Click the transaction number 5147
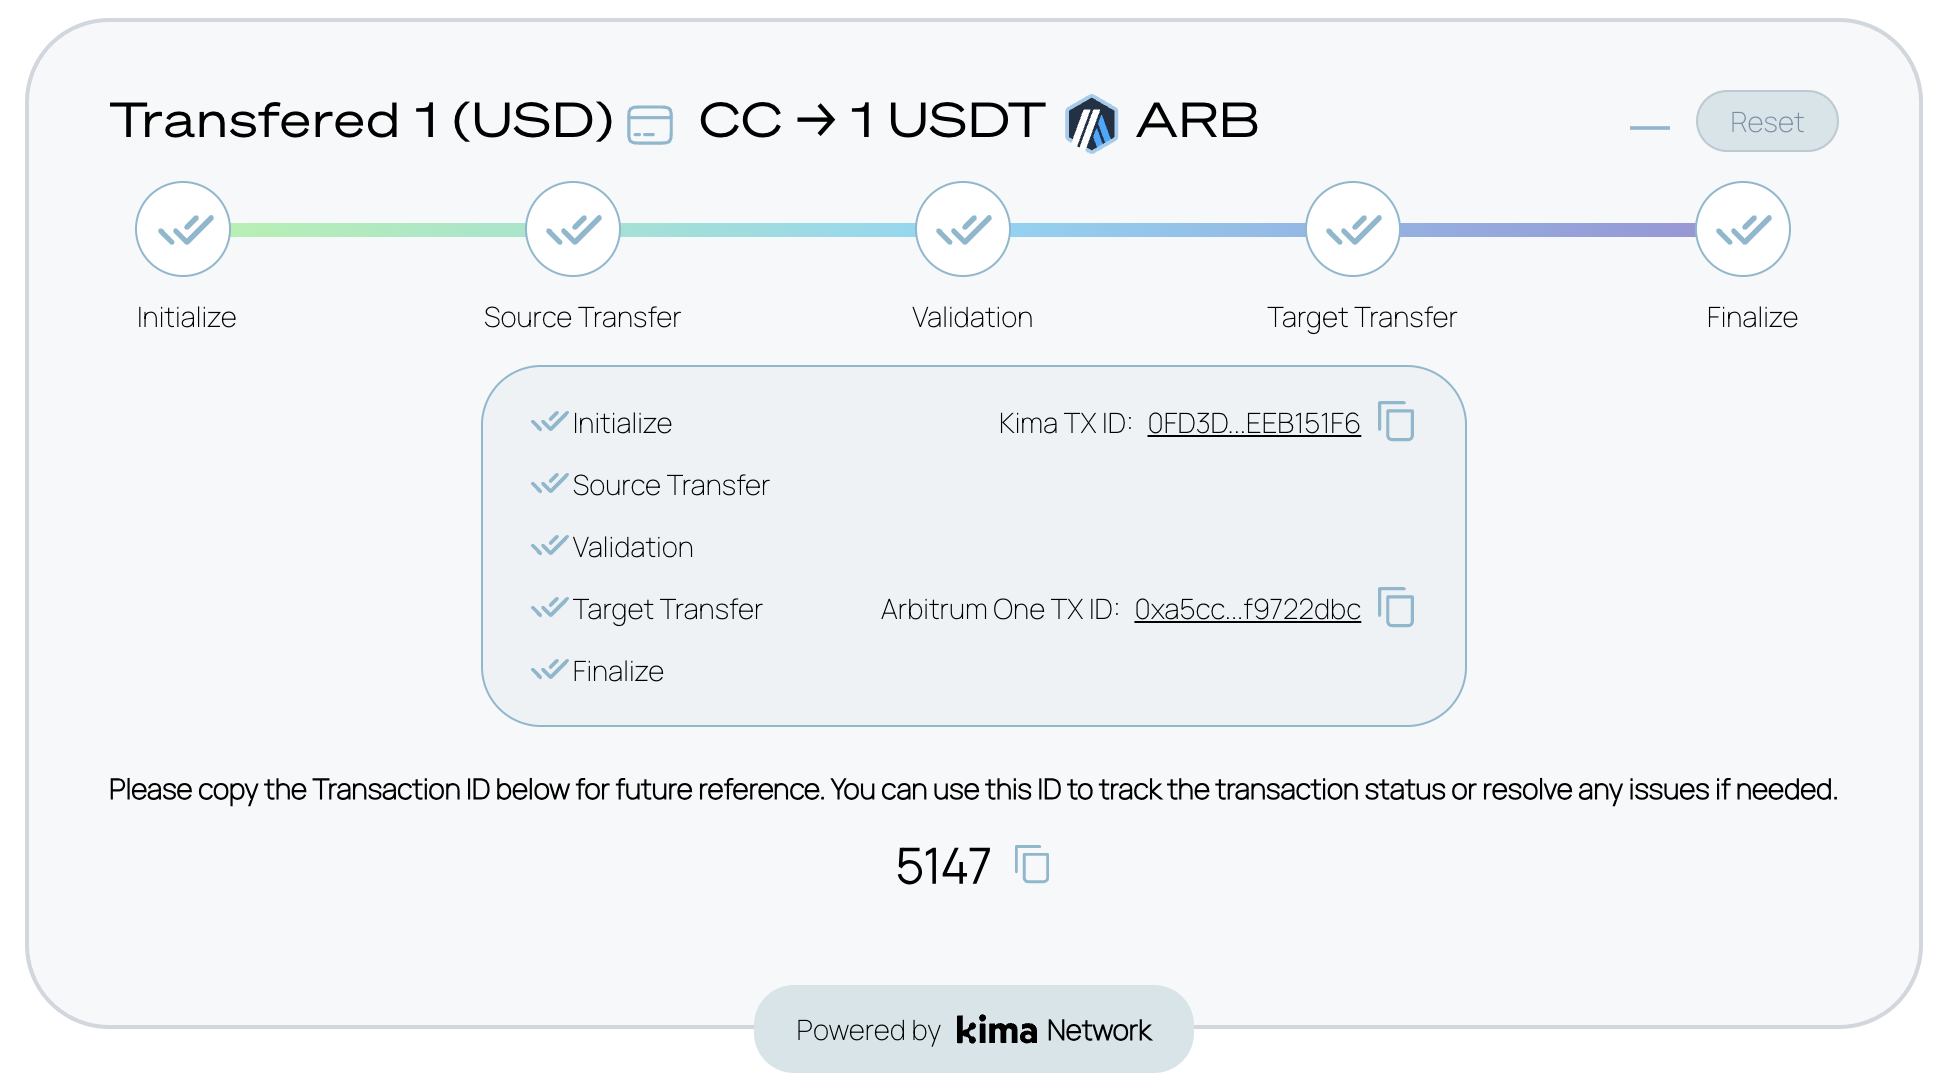 click(x=943, y=866)
